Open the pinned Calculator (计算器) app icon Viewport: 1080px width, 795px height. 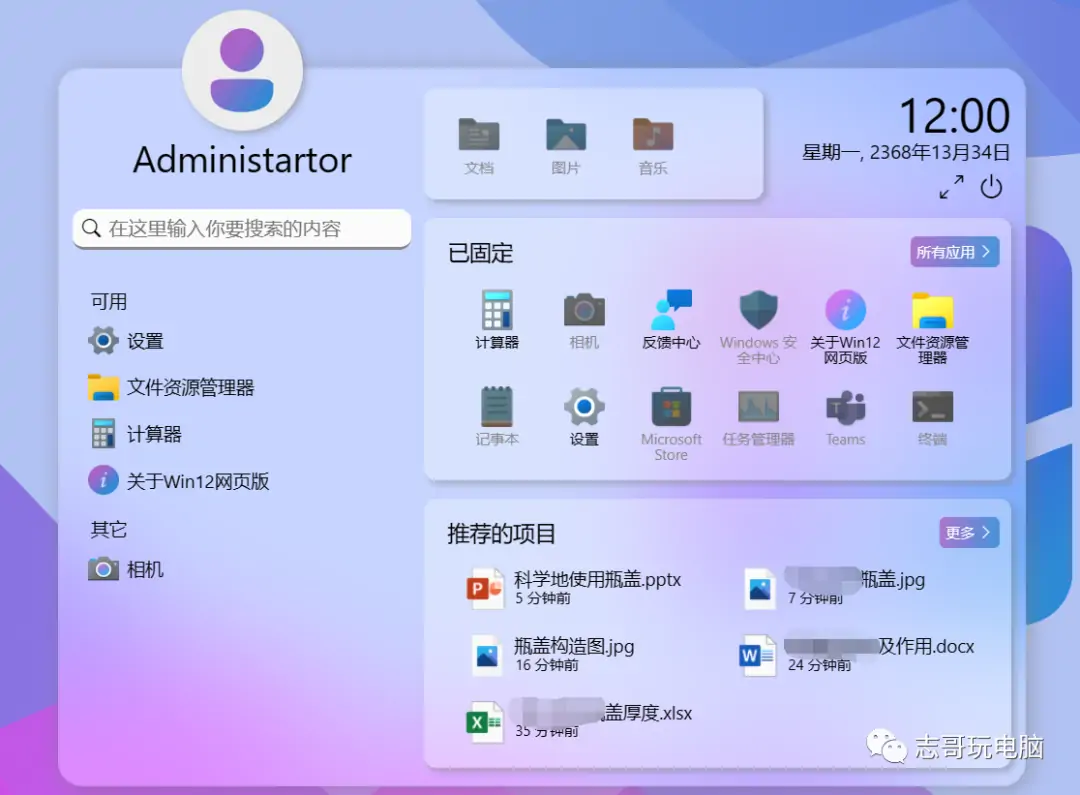coord(497,312)
